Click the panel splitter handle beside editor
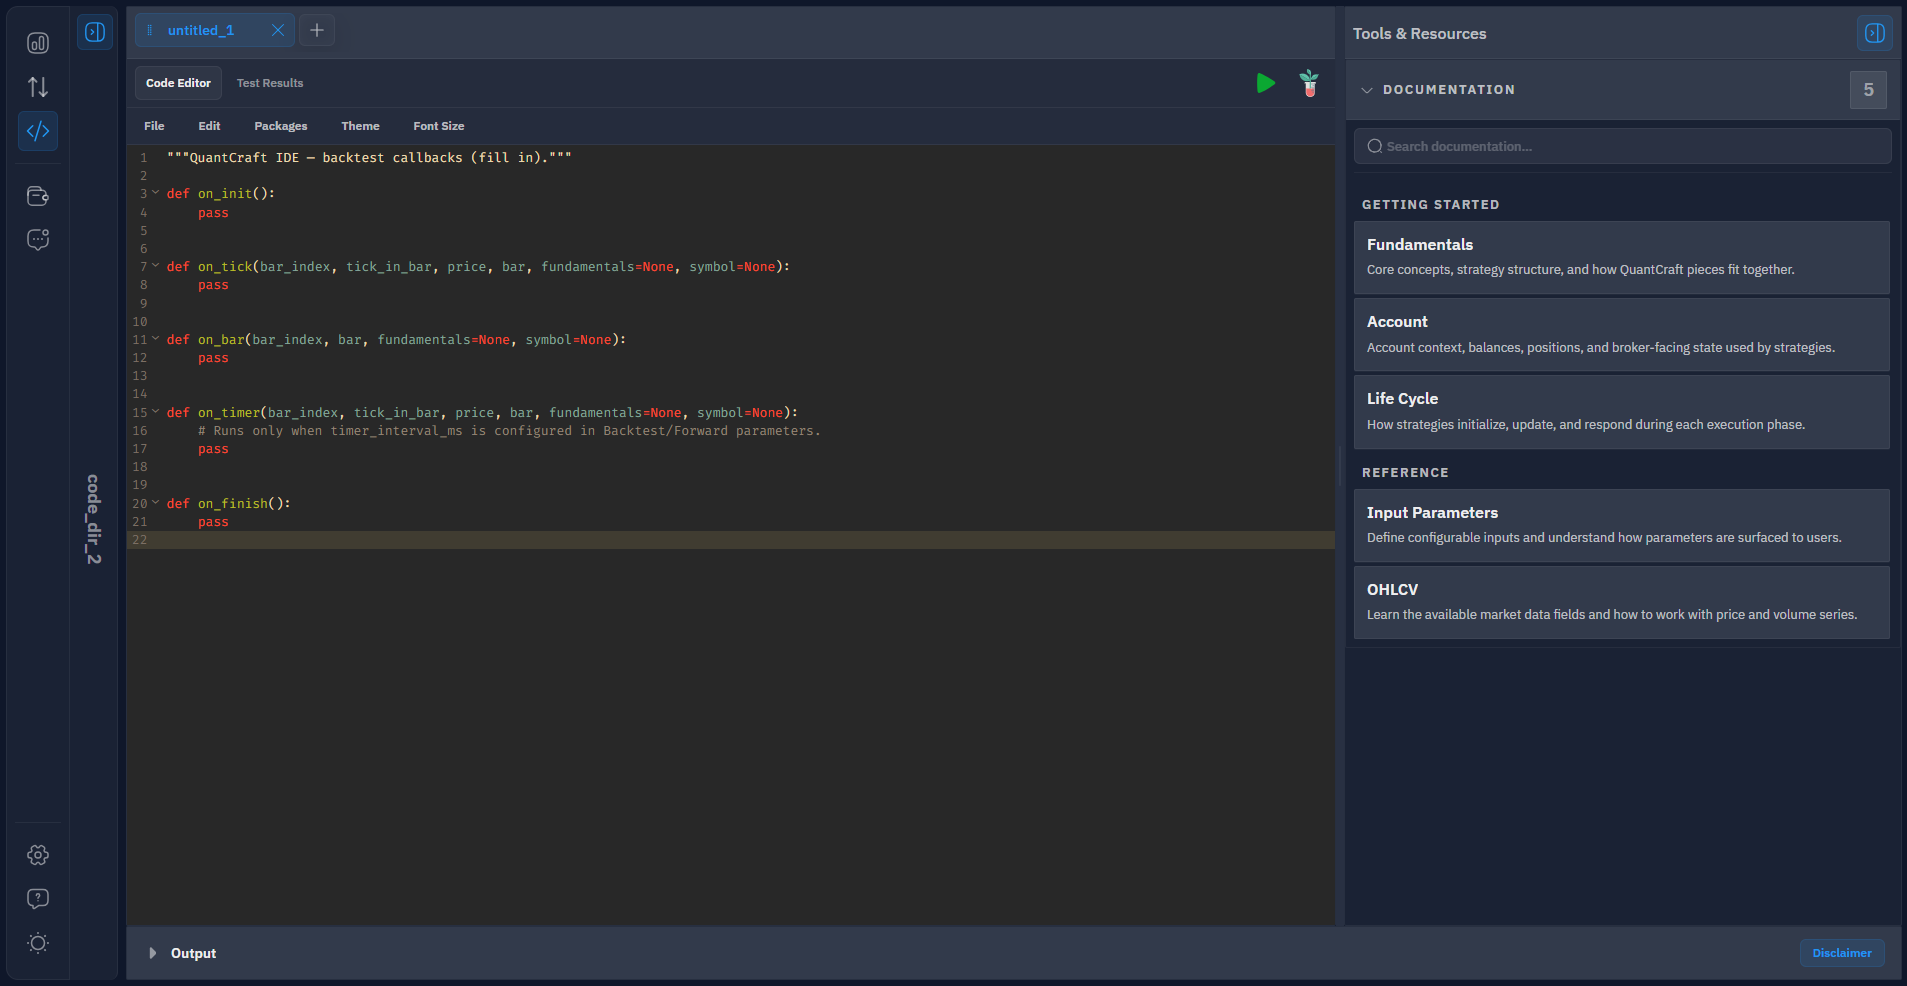Image resolution: width=1907 pixels, height=986 pixels. (x=1340, y=465)
